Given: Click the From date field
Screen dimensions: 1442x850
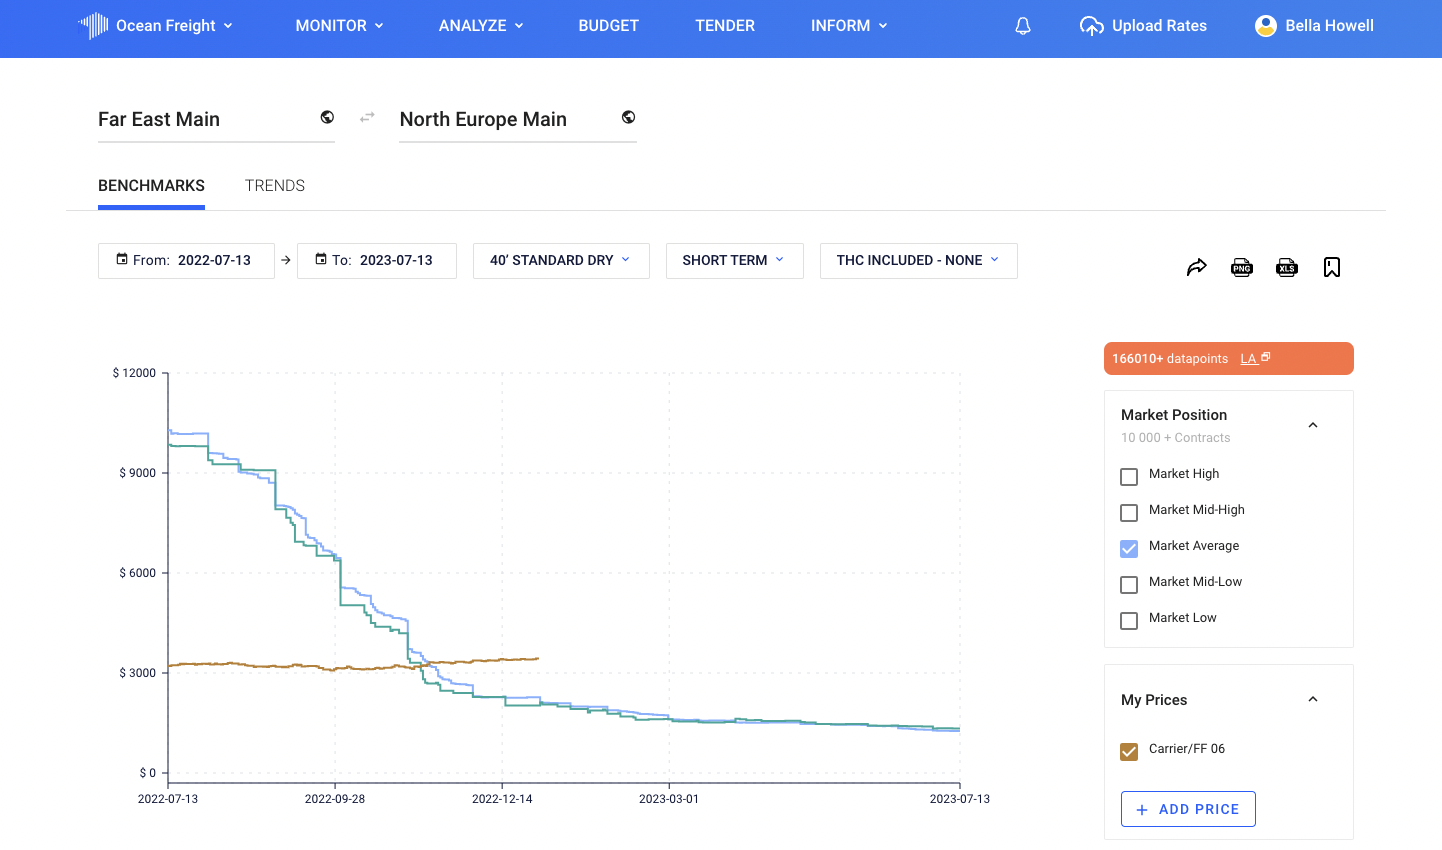Looking at the screenshot, I should (x=186, y=261).
